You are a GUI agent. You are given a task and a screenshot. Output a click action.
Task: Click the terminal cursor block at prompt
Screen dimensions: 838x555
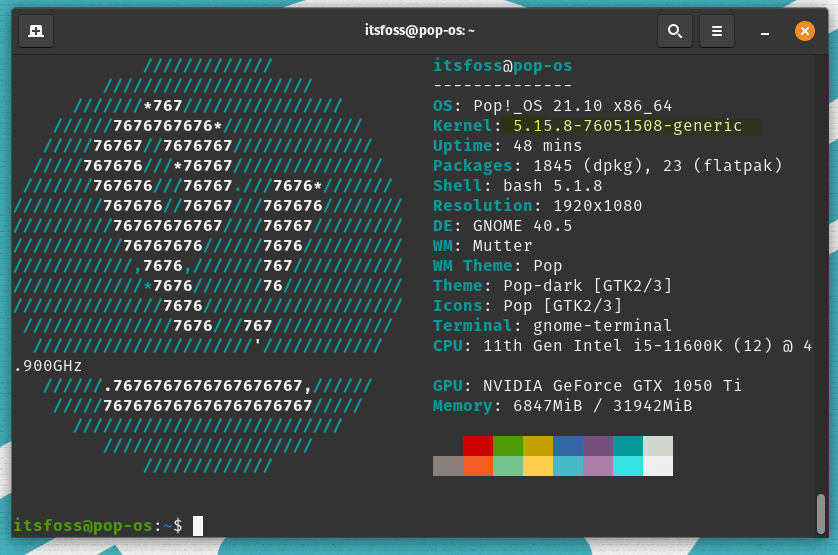click(x=198, y=525)
